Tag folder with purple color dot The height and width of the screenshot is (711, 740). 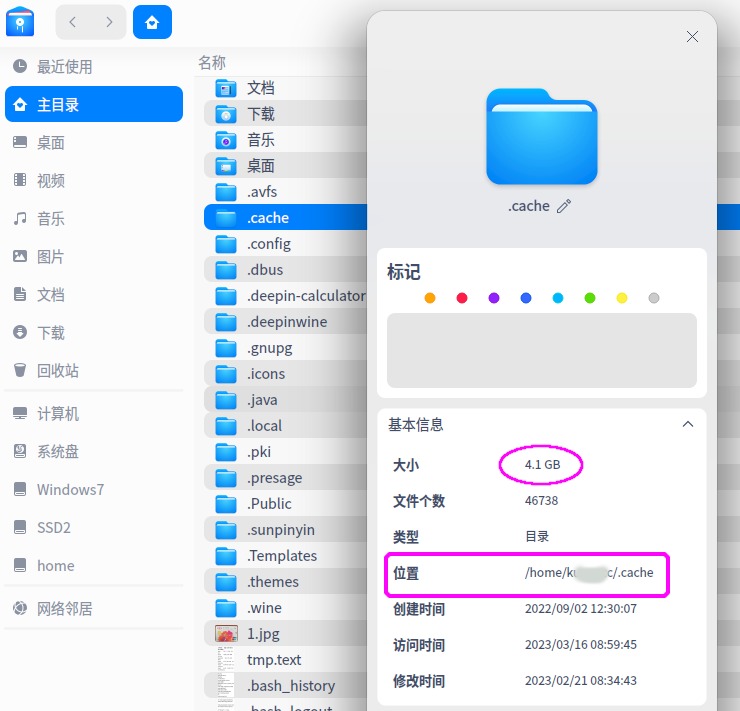click(x=494, y=298)
